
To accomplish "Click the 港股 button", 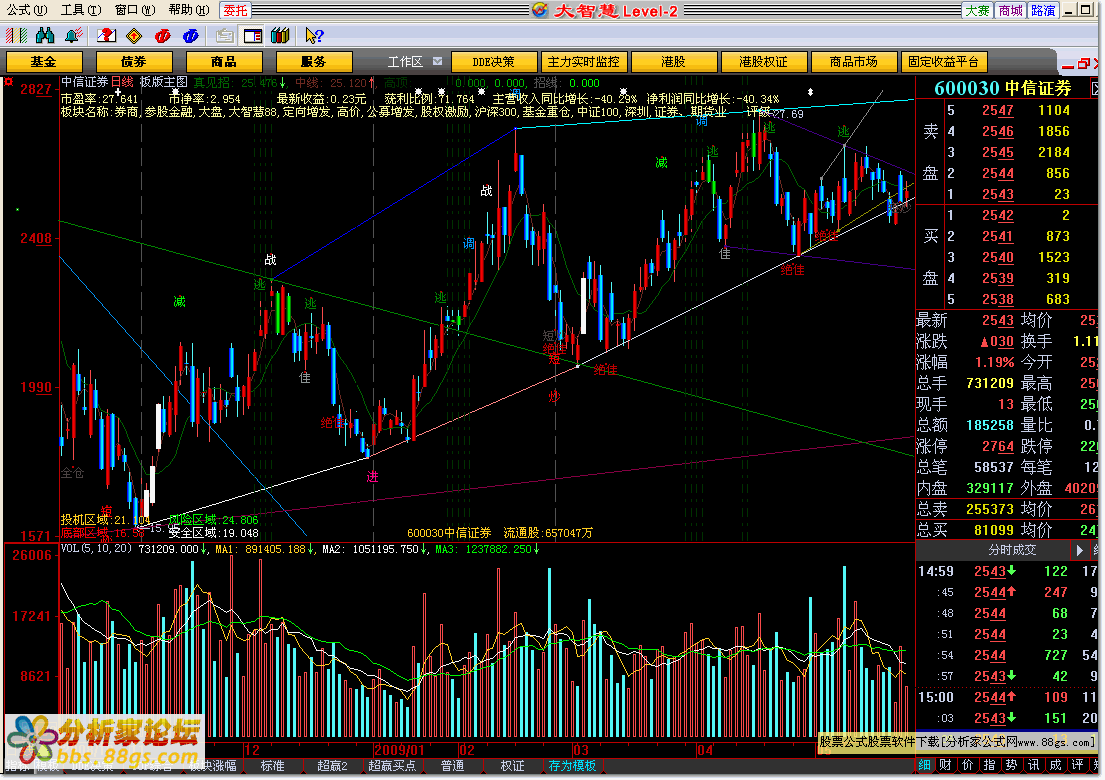I will coord(674,62).
